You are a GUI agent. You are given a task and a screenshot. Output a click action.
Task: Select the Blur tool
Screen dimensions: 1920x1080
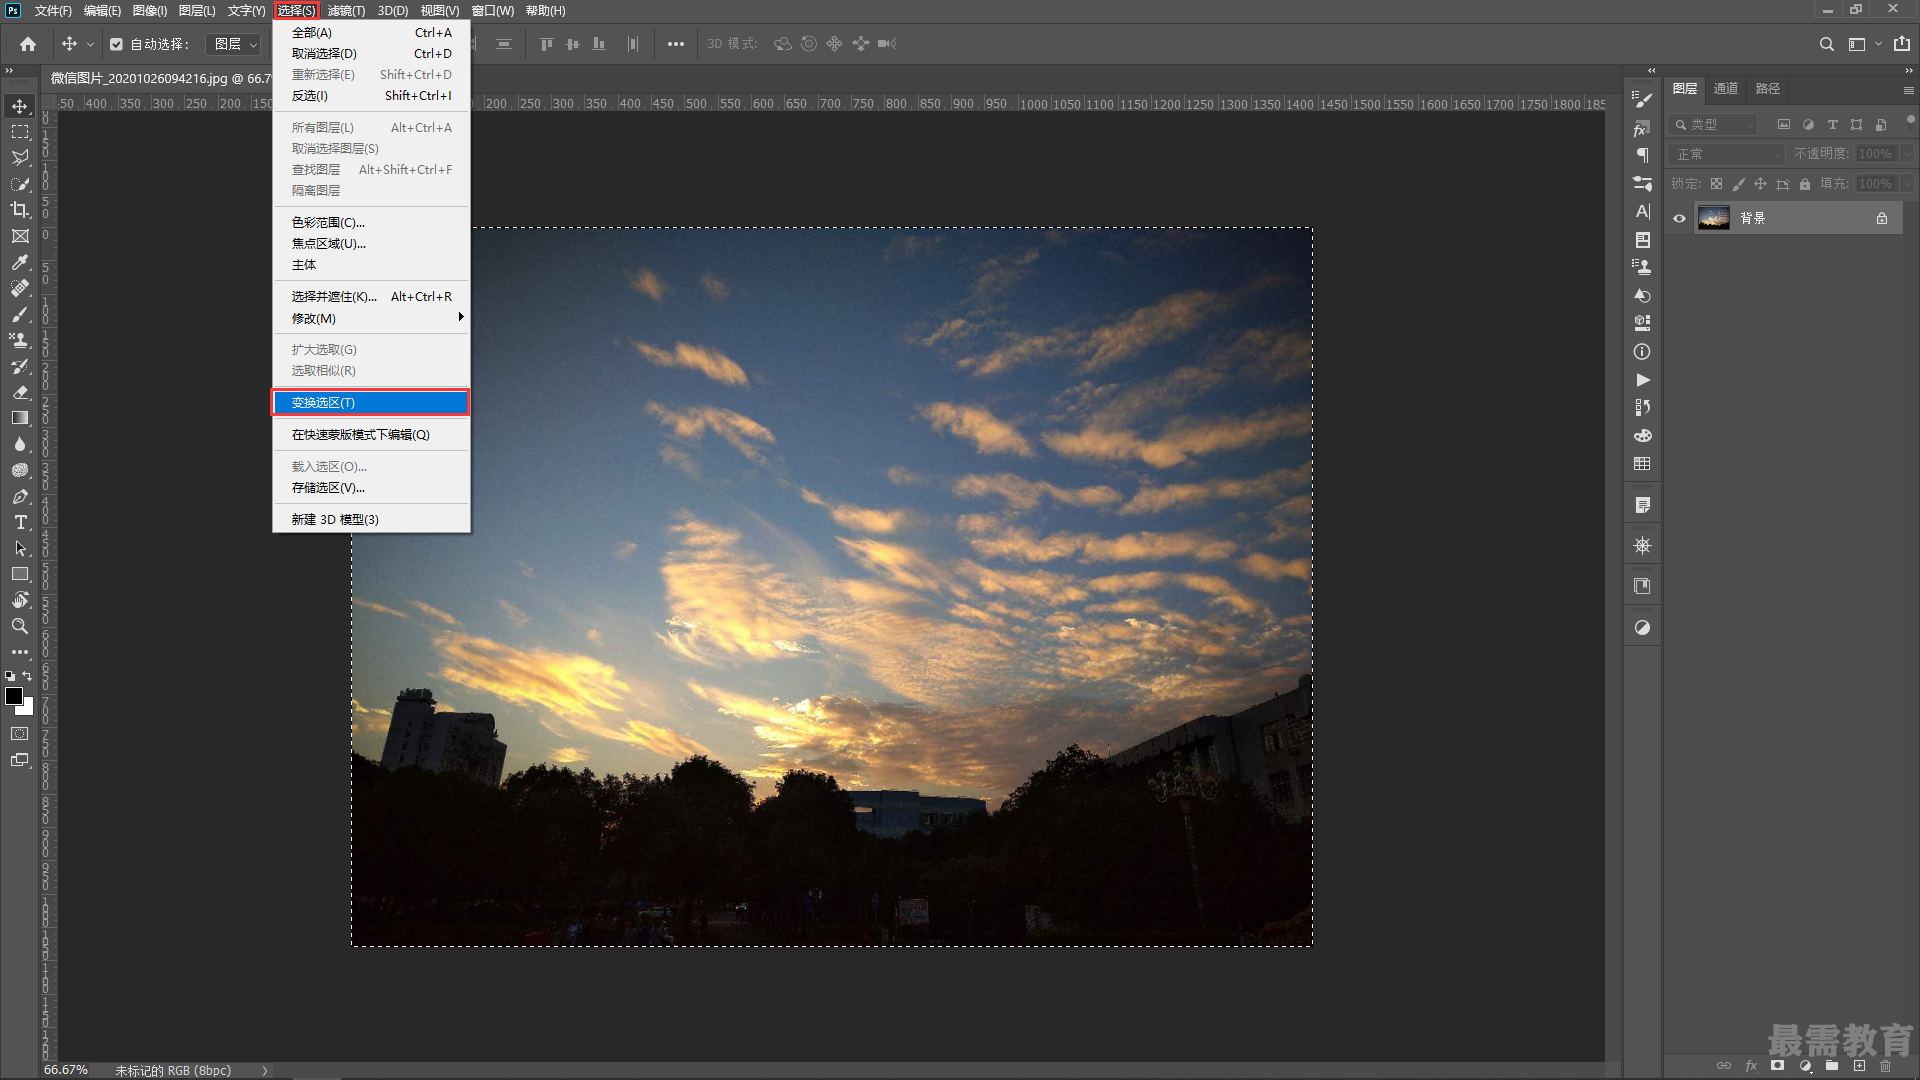20,444
